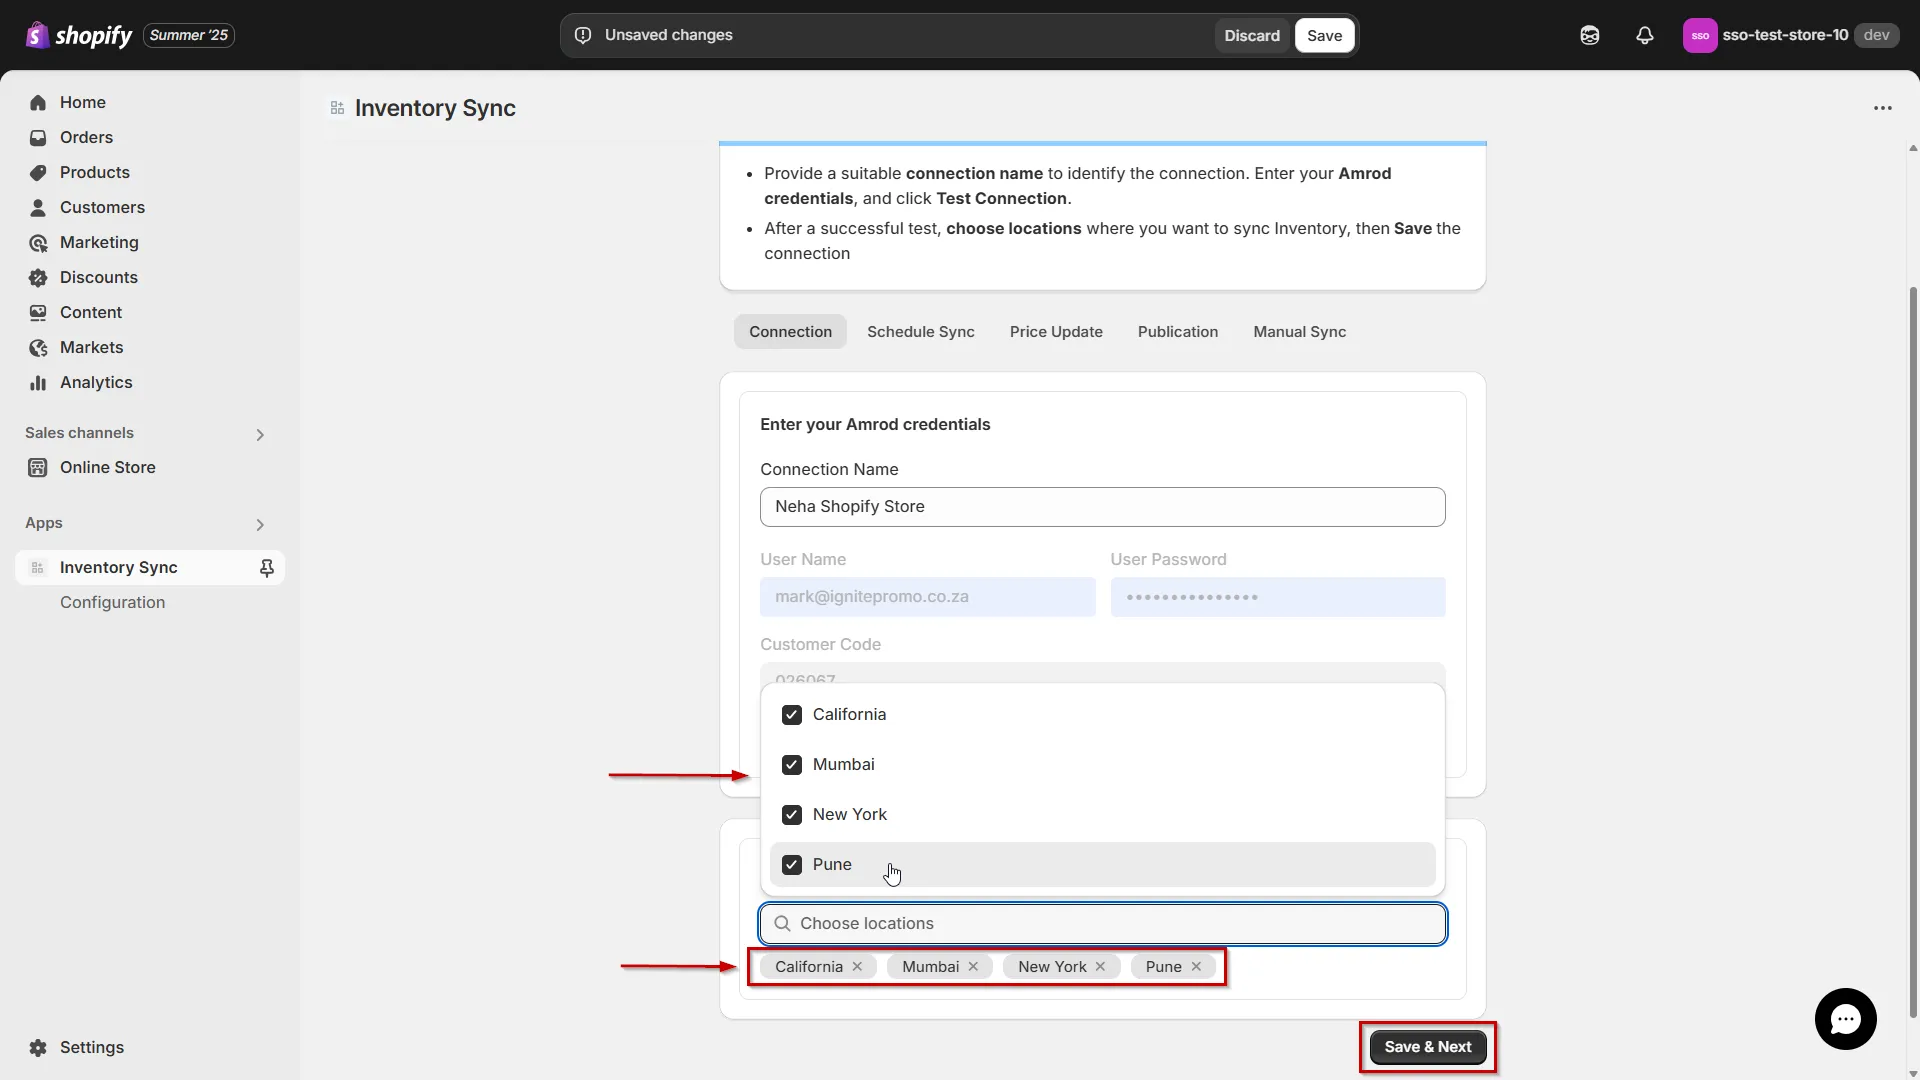The height and width of the screenshot is (1080, 1920).
Task: Select the Products icon in the sidebar
Action: point(37,172)
